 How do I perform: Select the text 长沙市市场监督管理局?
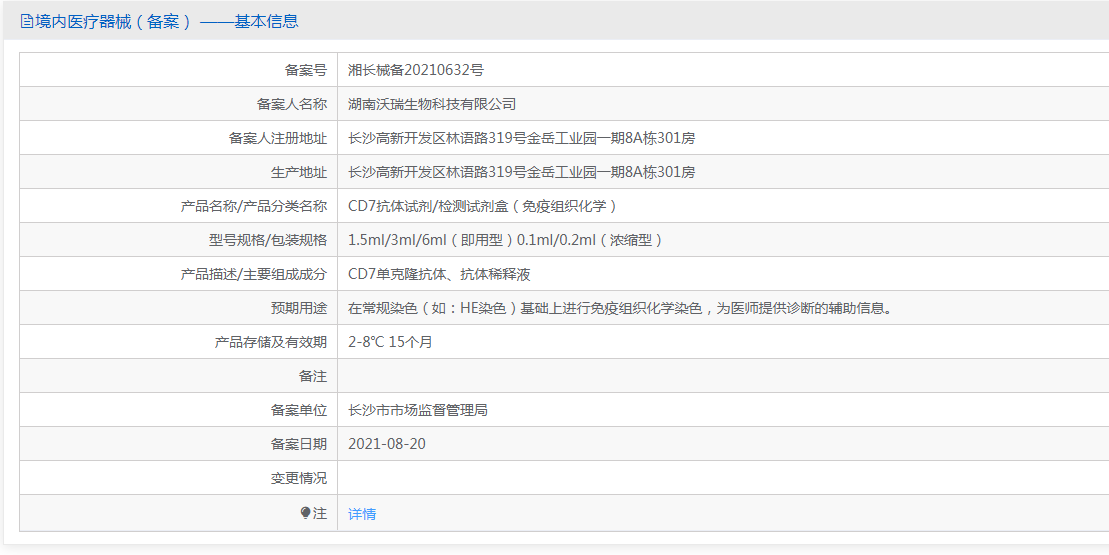click(x=418, y=410)
